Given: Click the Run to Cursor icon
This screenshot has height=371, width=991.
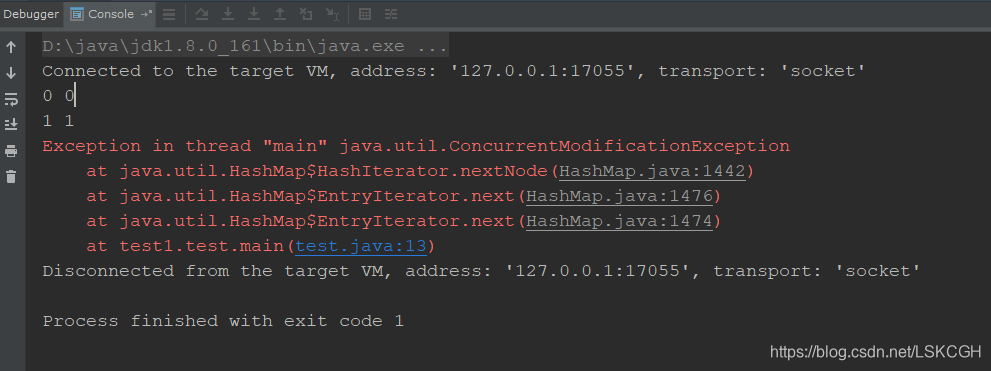Looking at the screenshot, I should [x=332, y=14].
